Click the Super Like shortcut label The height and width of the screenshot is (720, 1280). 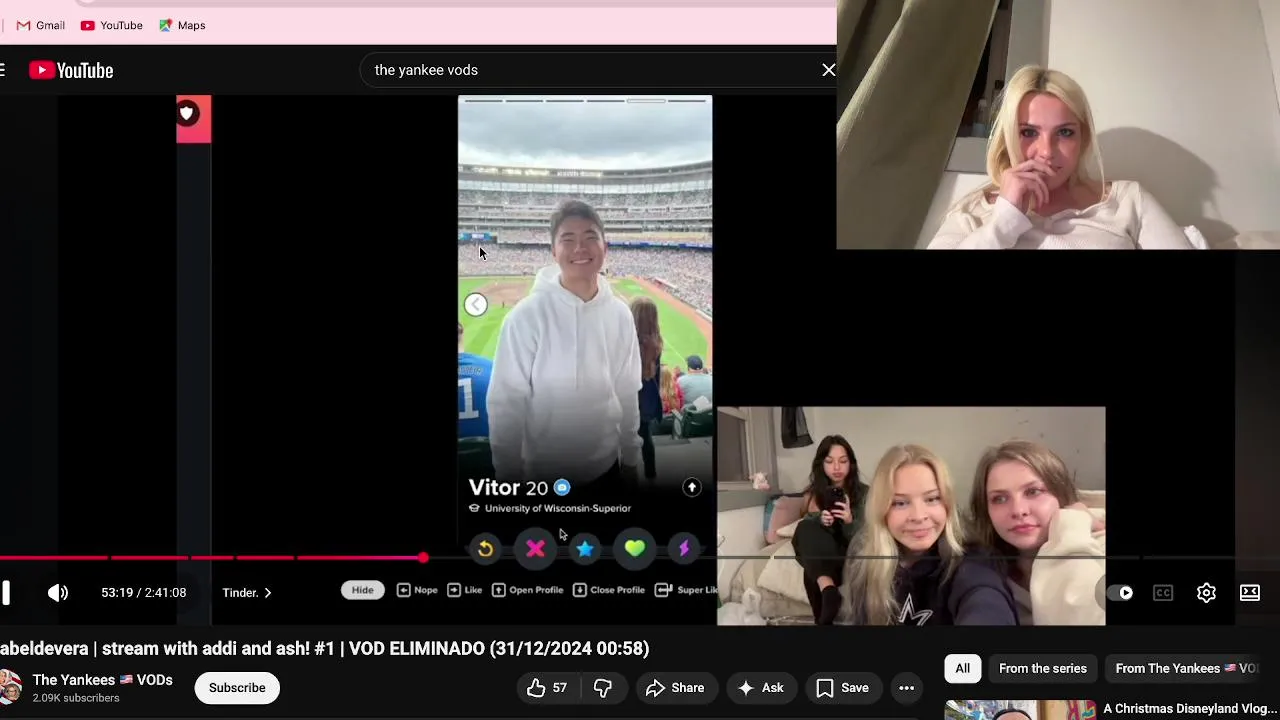pyautogui.click(x=686, y=590)
